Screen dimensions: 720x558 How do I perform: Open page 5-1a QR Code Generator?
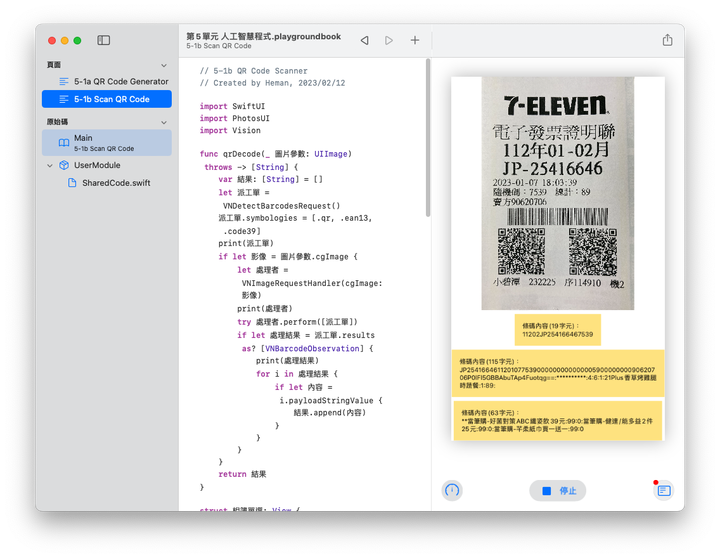pos(120,81)
